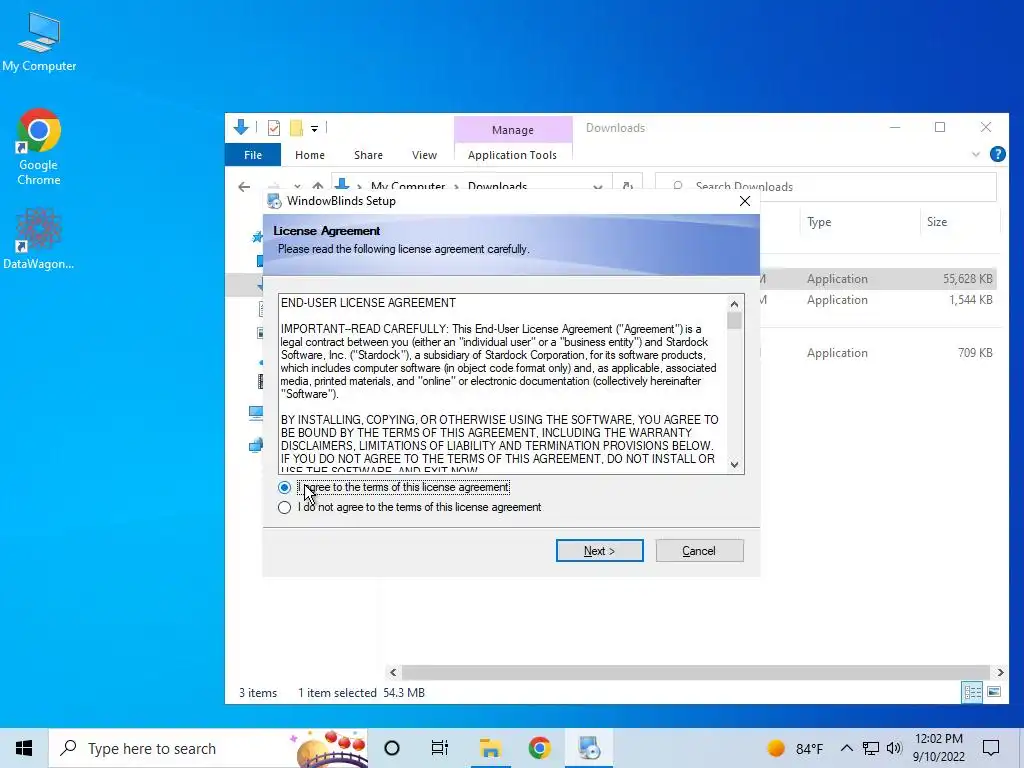Expand the Explorer ribbon chevron
Screen dimensions: 1024x768
pos(976,155)
